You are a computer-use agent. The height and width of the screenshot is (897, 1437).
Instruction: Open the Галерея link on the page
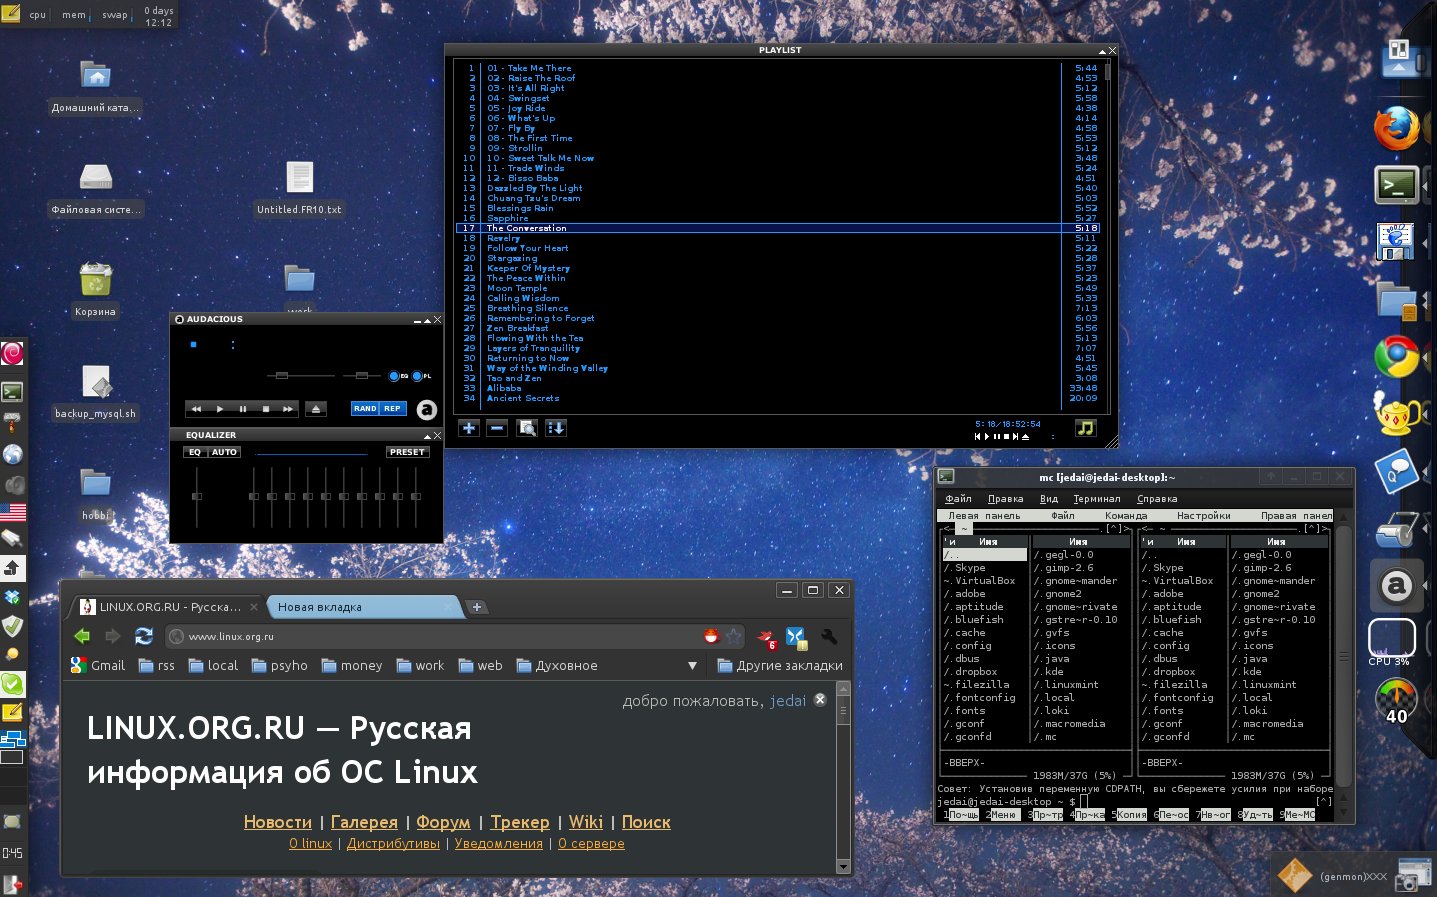point(364,822)
